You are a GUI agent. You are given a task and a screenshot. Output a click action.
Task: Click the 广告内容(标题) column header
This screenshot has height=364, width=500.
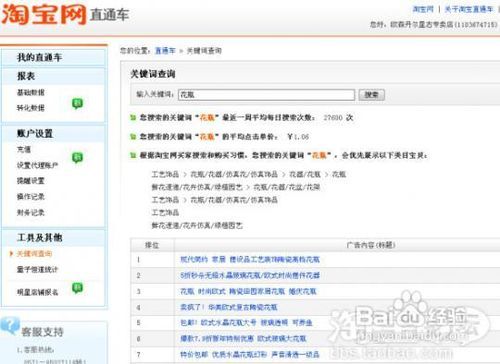point(371,245)
